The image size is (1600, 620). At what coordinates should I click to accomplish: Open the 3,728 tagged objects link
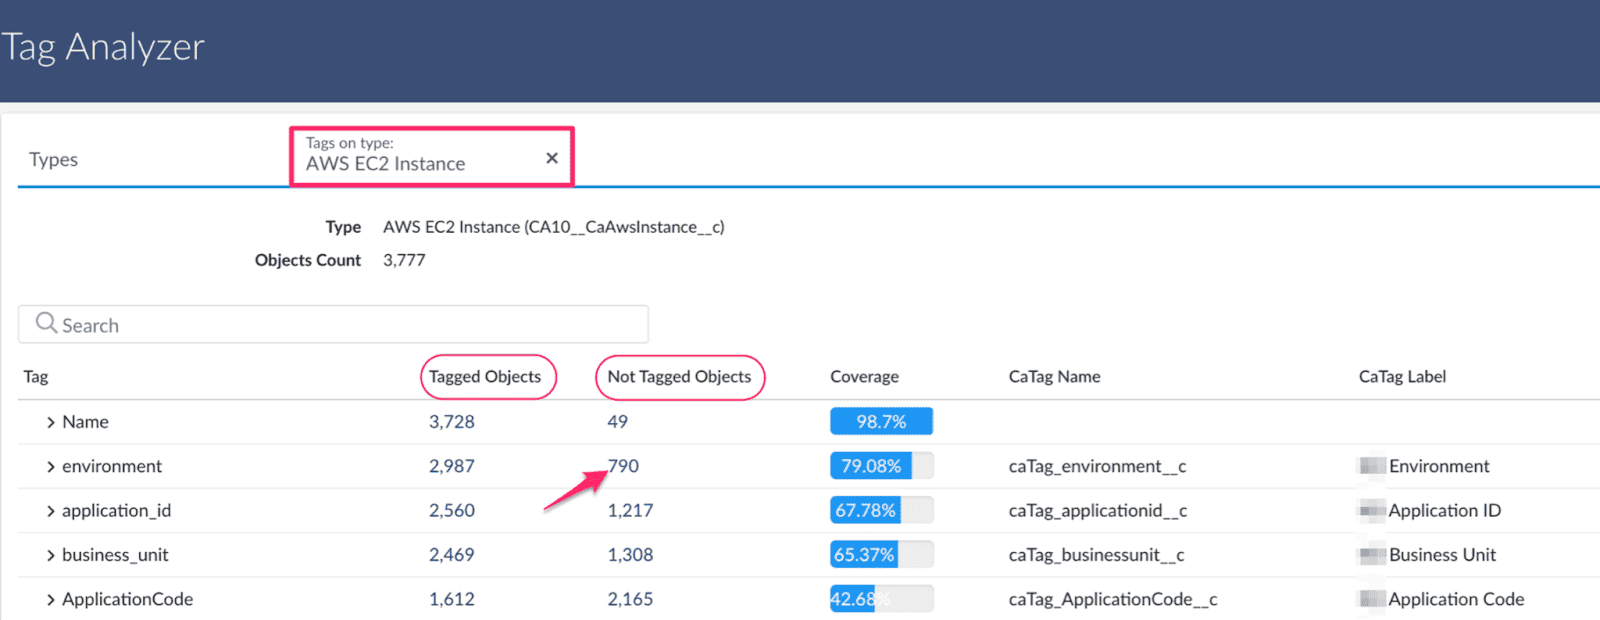452,422
